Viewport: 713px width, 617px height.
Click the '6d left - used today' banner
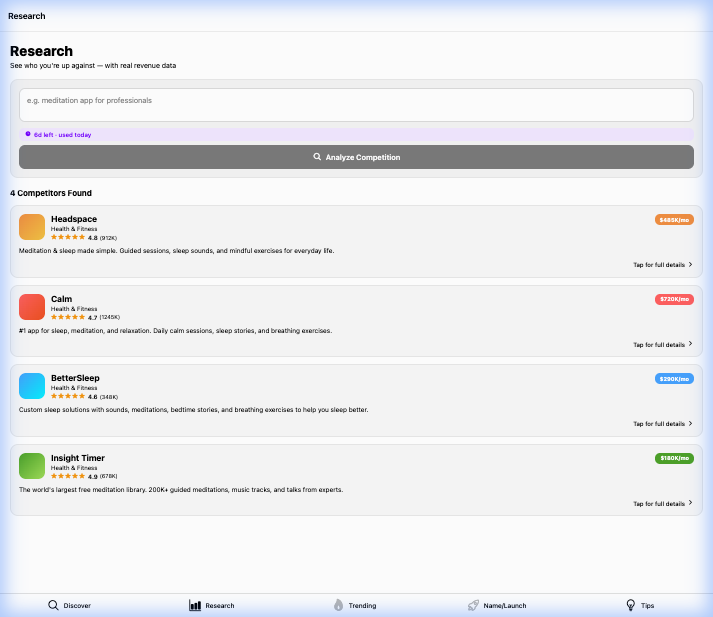click(62, 134)
